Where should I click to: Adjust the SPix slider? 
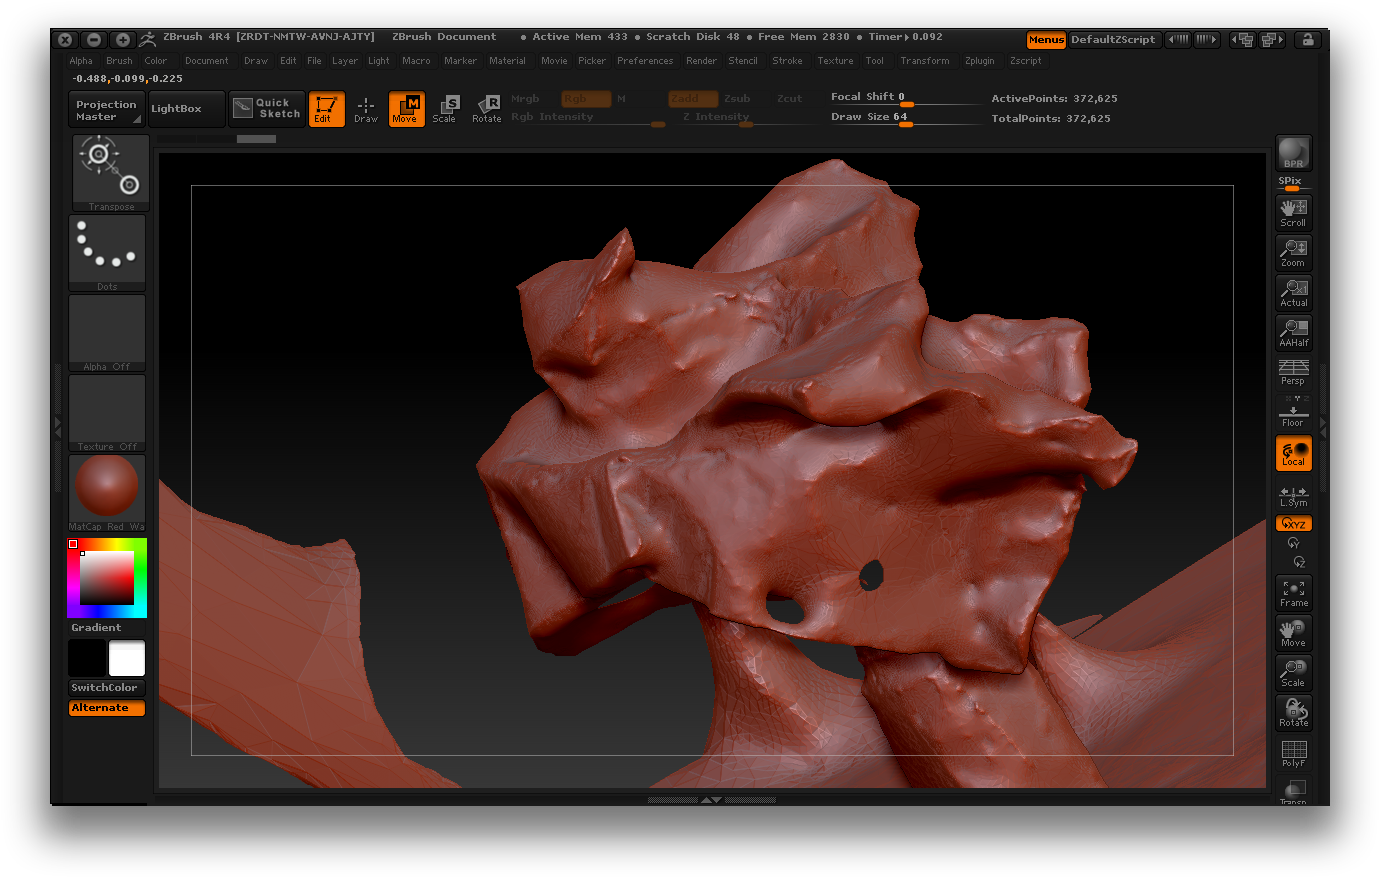point(1294,184)
